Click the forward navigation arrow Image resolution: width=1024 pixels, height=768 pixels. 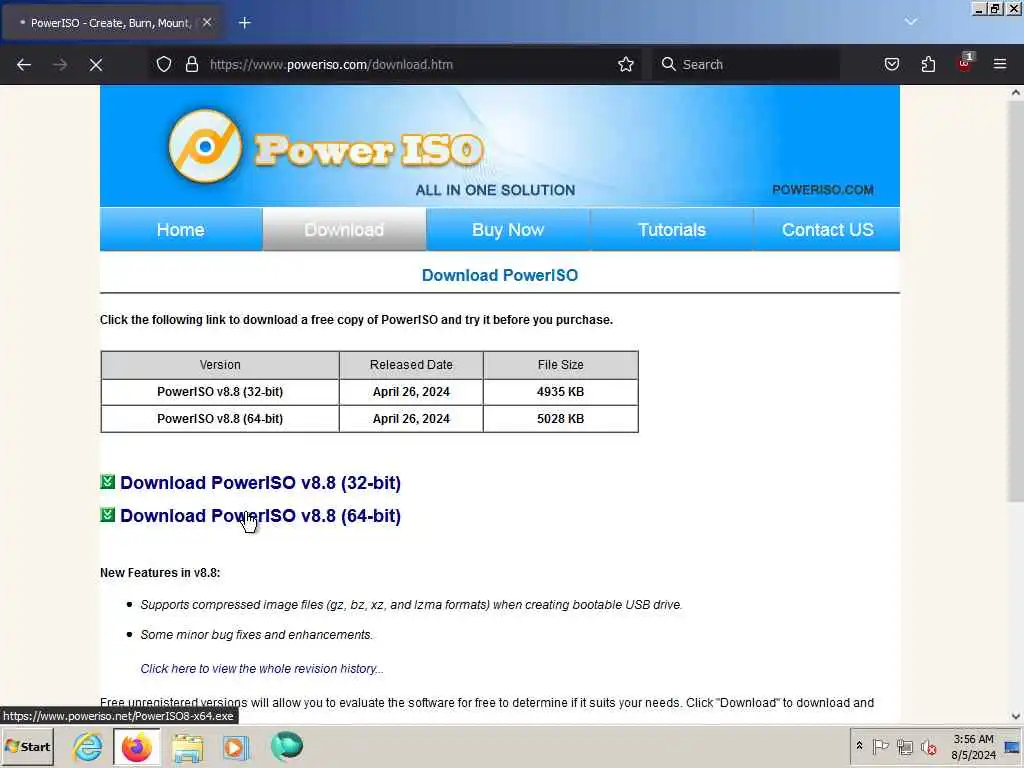pyautogui.click(x=60, y=64)
